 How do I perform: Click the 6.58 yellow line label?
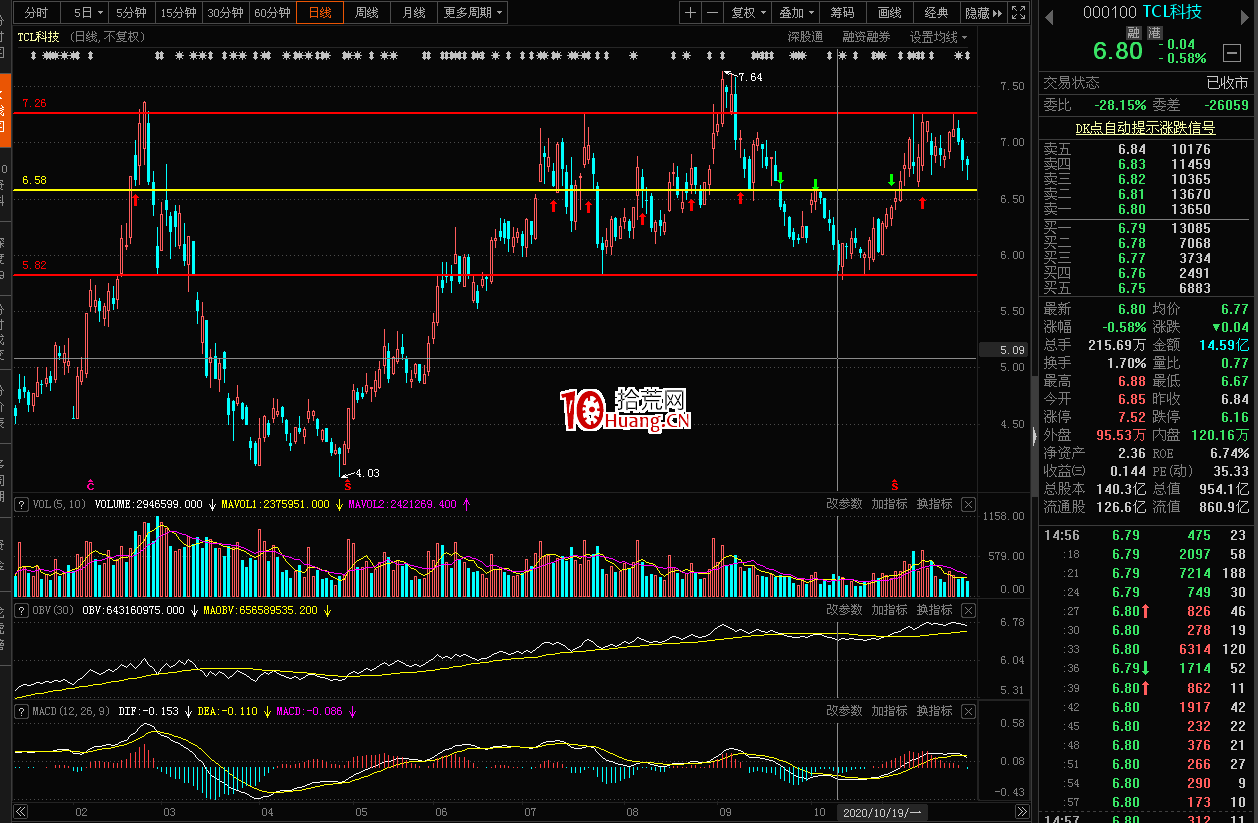34,181
